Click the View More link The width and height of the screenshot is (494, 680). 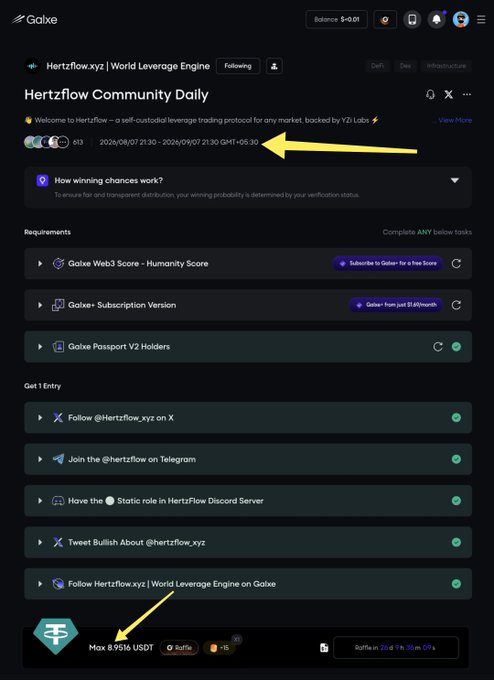click(455, 120)
